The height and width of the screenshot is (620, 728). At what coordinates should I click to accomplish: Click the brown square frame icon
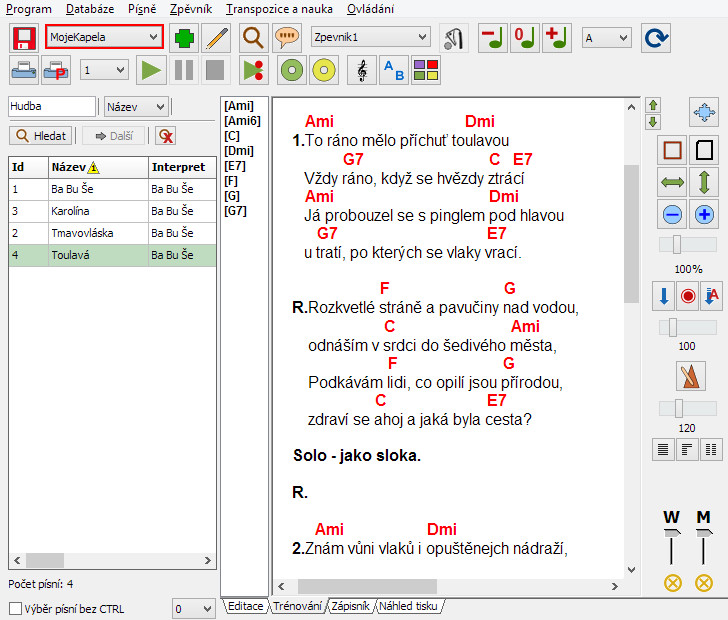pos(672,150)
